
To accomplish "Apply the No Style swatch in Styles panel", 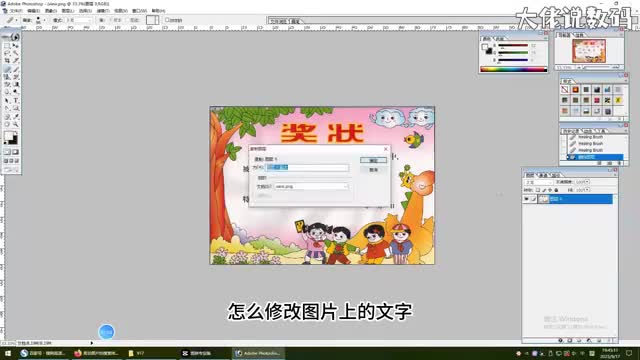I will (x=564, y=89).
